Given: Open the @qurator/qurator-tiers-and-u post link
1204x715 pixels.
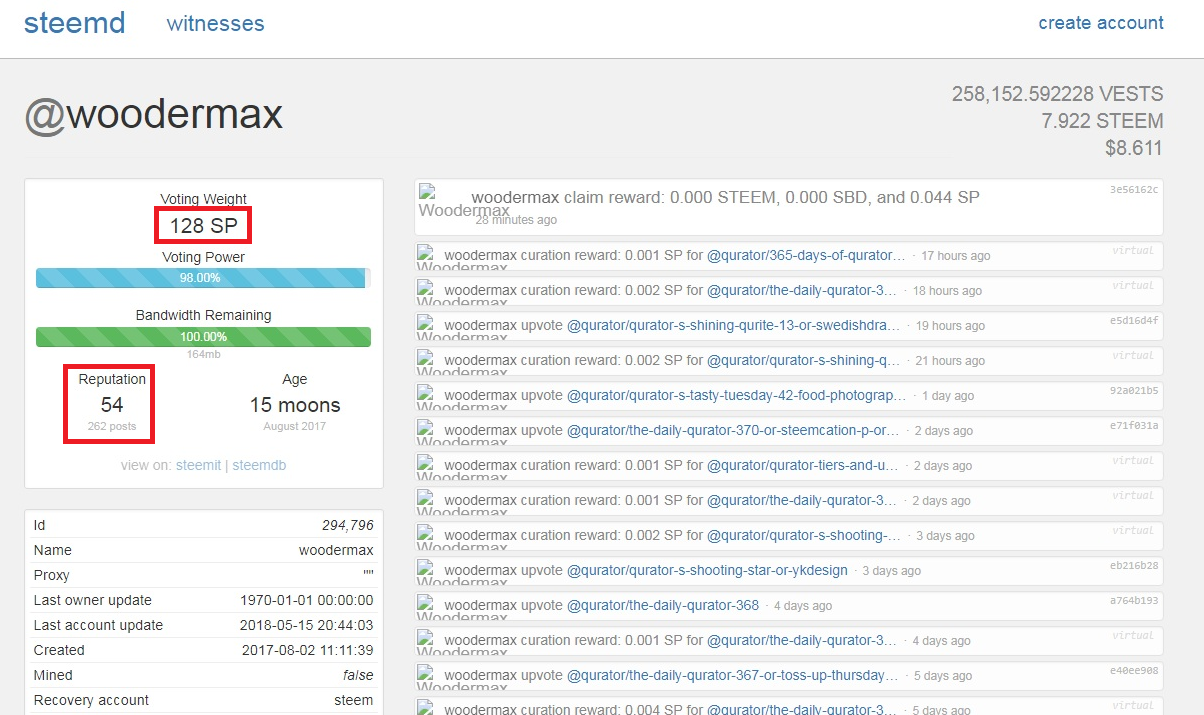Looking at the screenshot, I should point(804,465).
